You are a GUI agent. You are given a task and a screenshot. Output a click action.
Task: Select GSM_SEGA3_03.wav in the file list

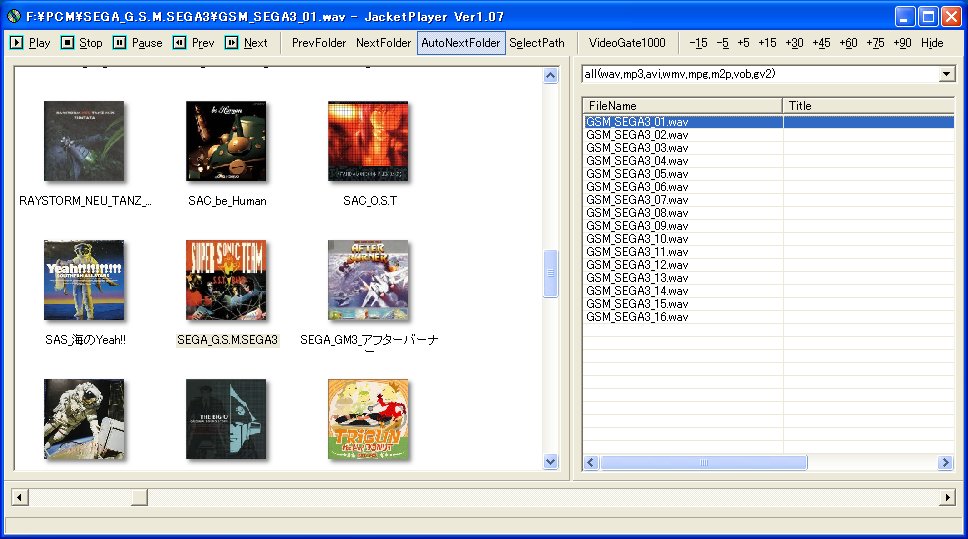(x=637, y=148)
